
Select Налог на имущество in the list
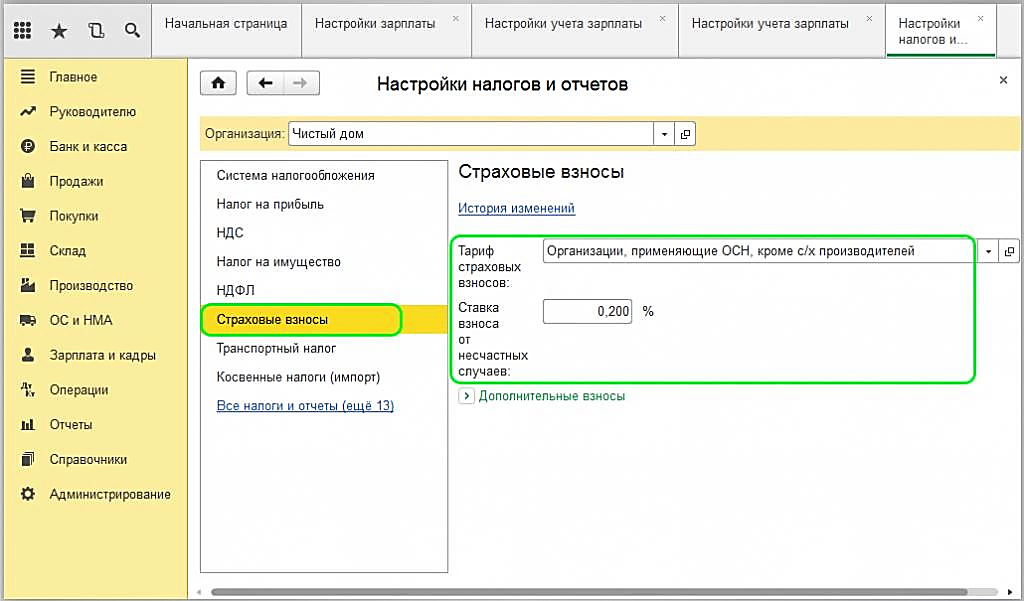click(x=324, y=262)
